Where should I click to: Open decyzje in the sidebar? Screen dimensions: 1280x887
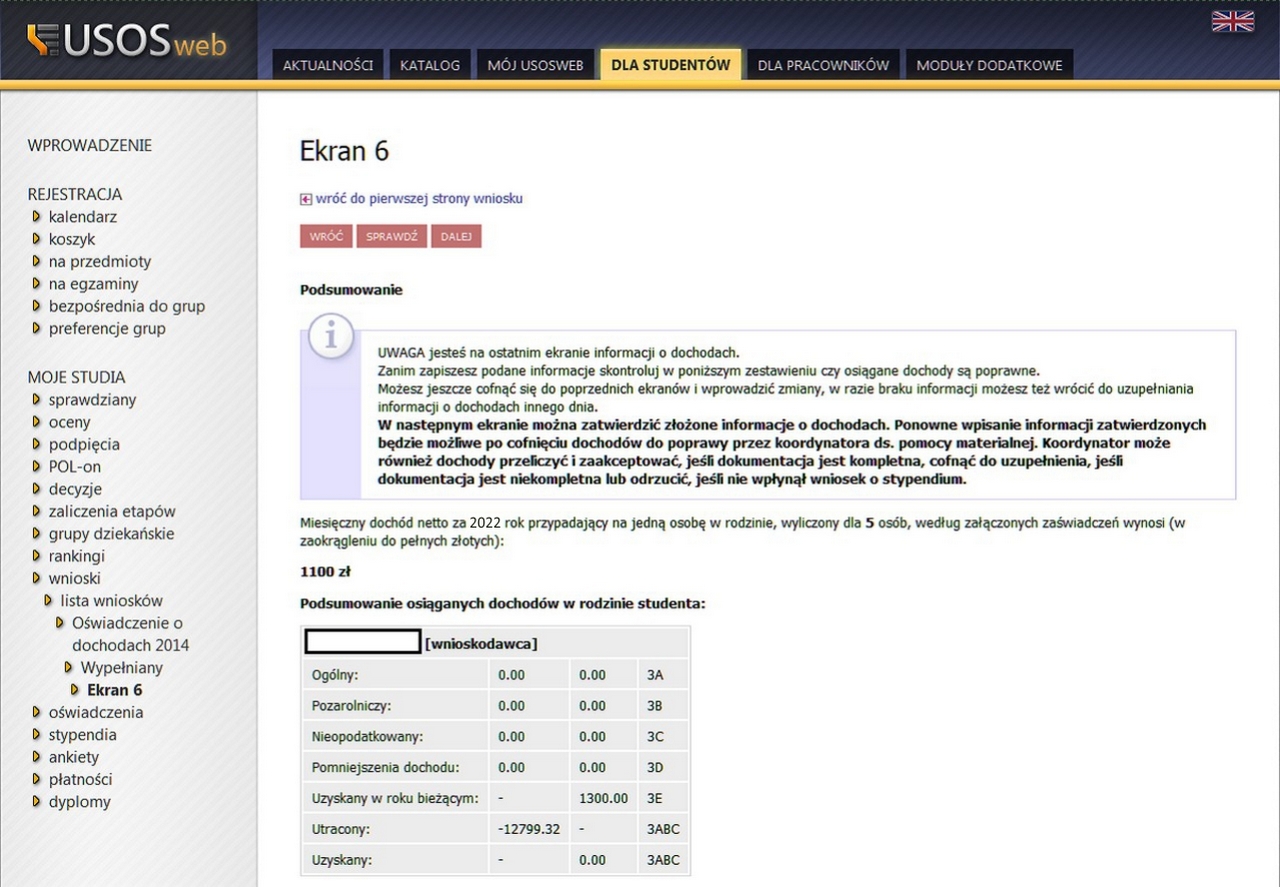pos(75,489)
